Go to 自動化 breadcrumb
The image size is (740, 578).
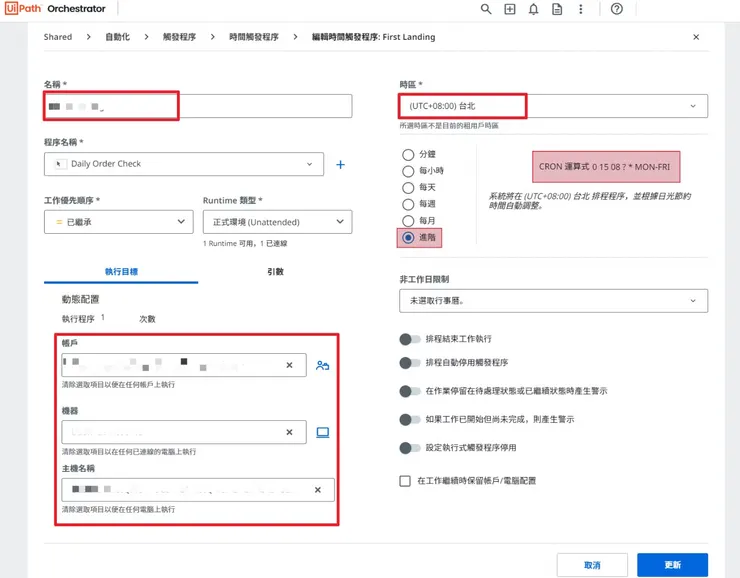point(118,37)
